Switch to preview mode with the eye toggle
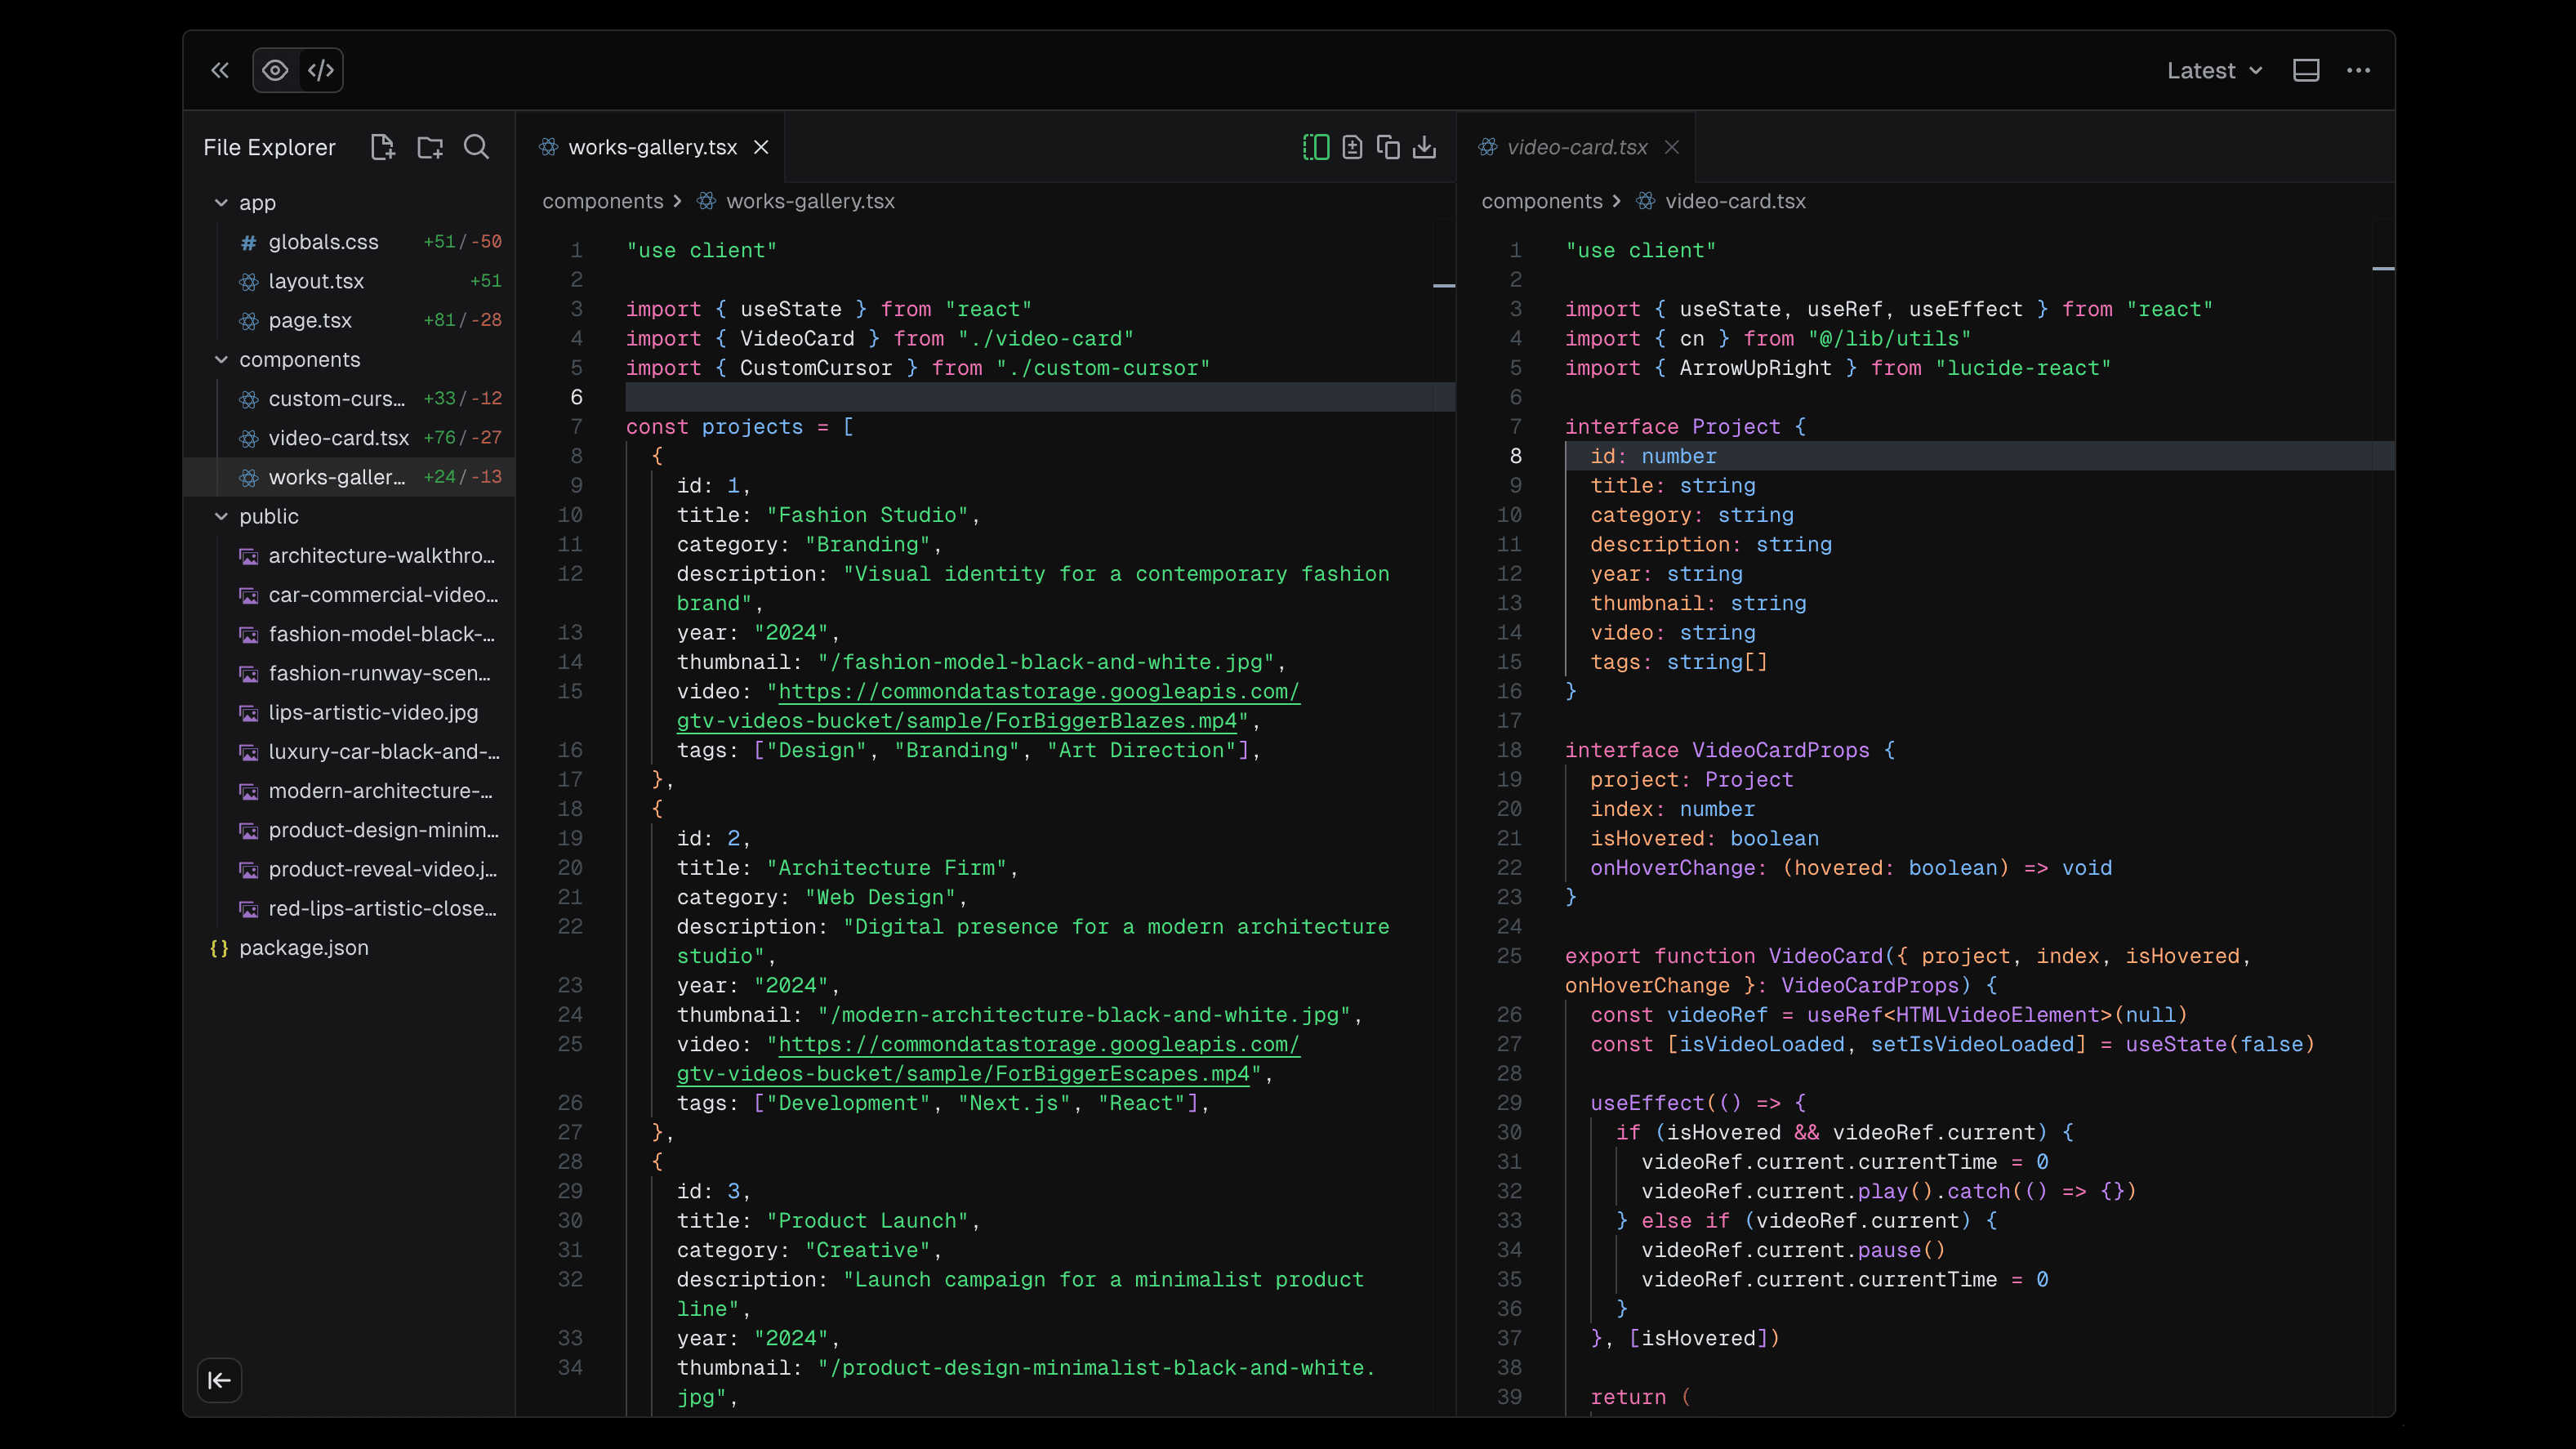Viewport: 2576px width, 1449px height. [275, 70]
